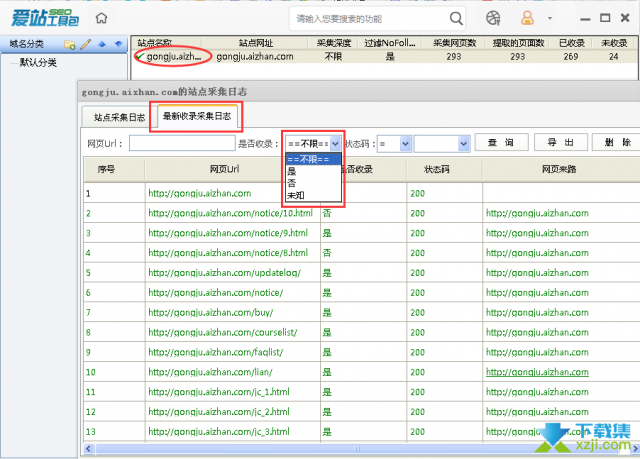Move category down with blue arrow
The image size is (640, 459).
tap(118, 44)
